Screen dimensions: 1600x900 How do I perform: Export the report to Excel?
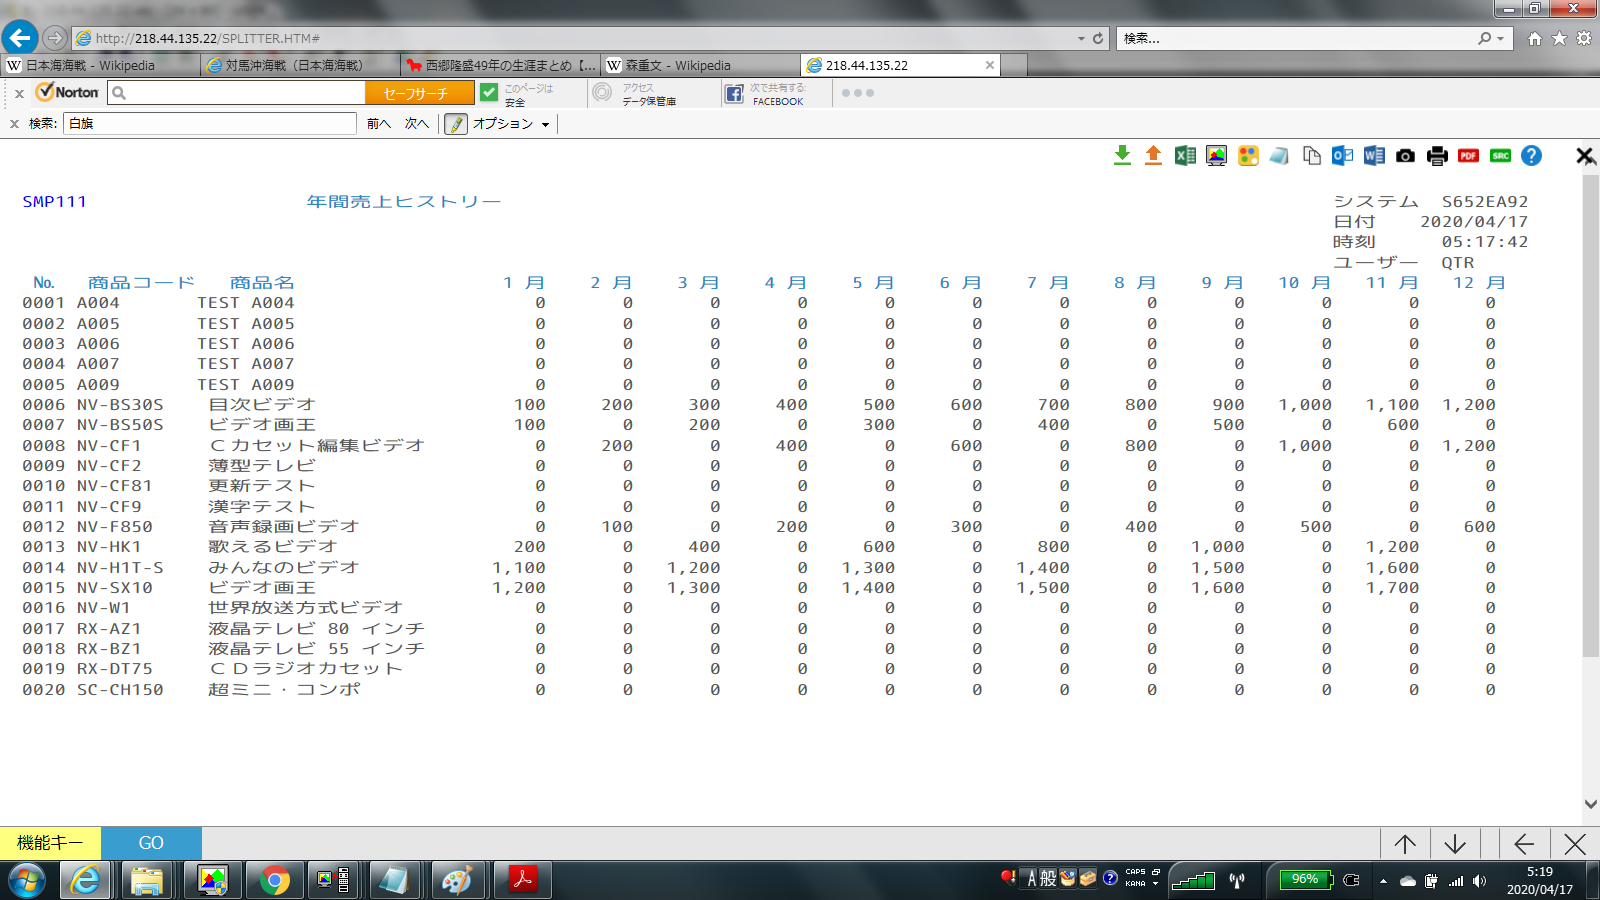[x=1185, y=155]
